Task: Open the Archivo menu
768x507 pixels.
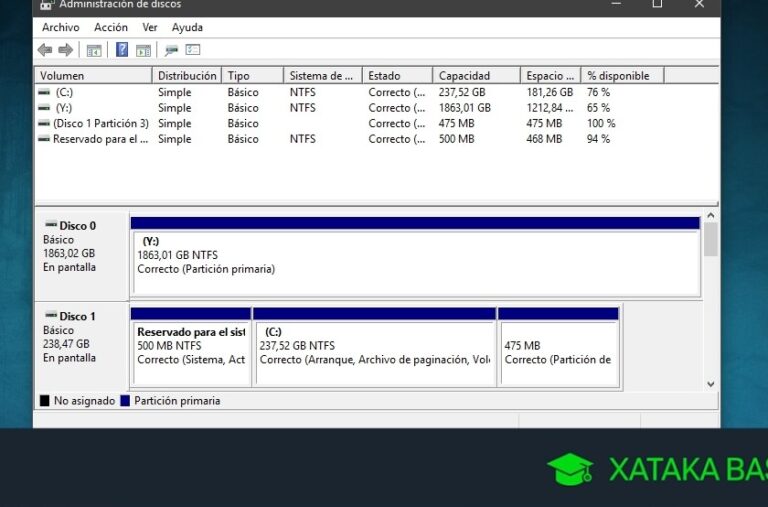Action: (60, 27)
